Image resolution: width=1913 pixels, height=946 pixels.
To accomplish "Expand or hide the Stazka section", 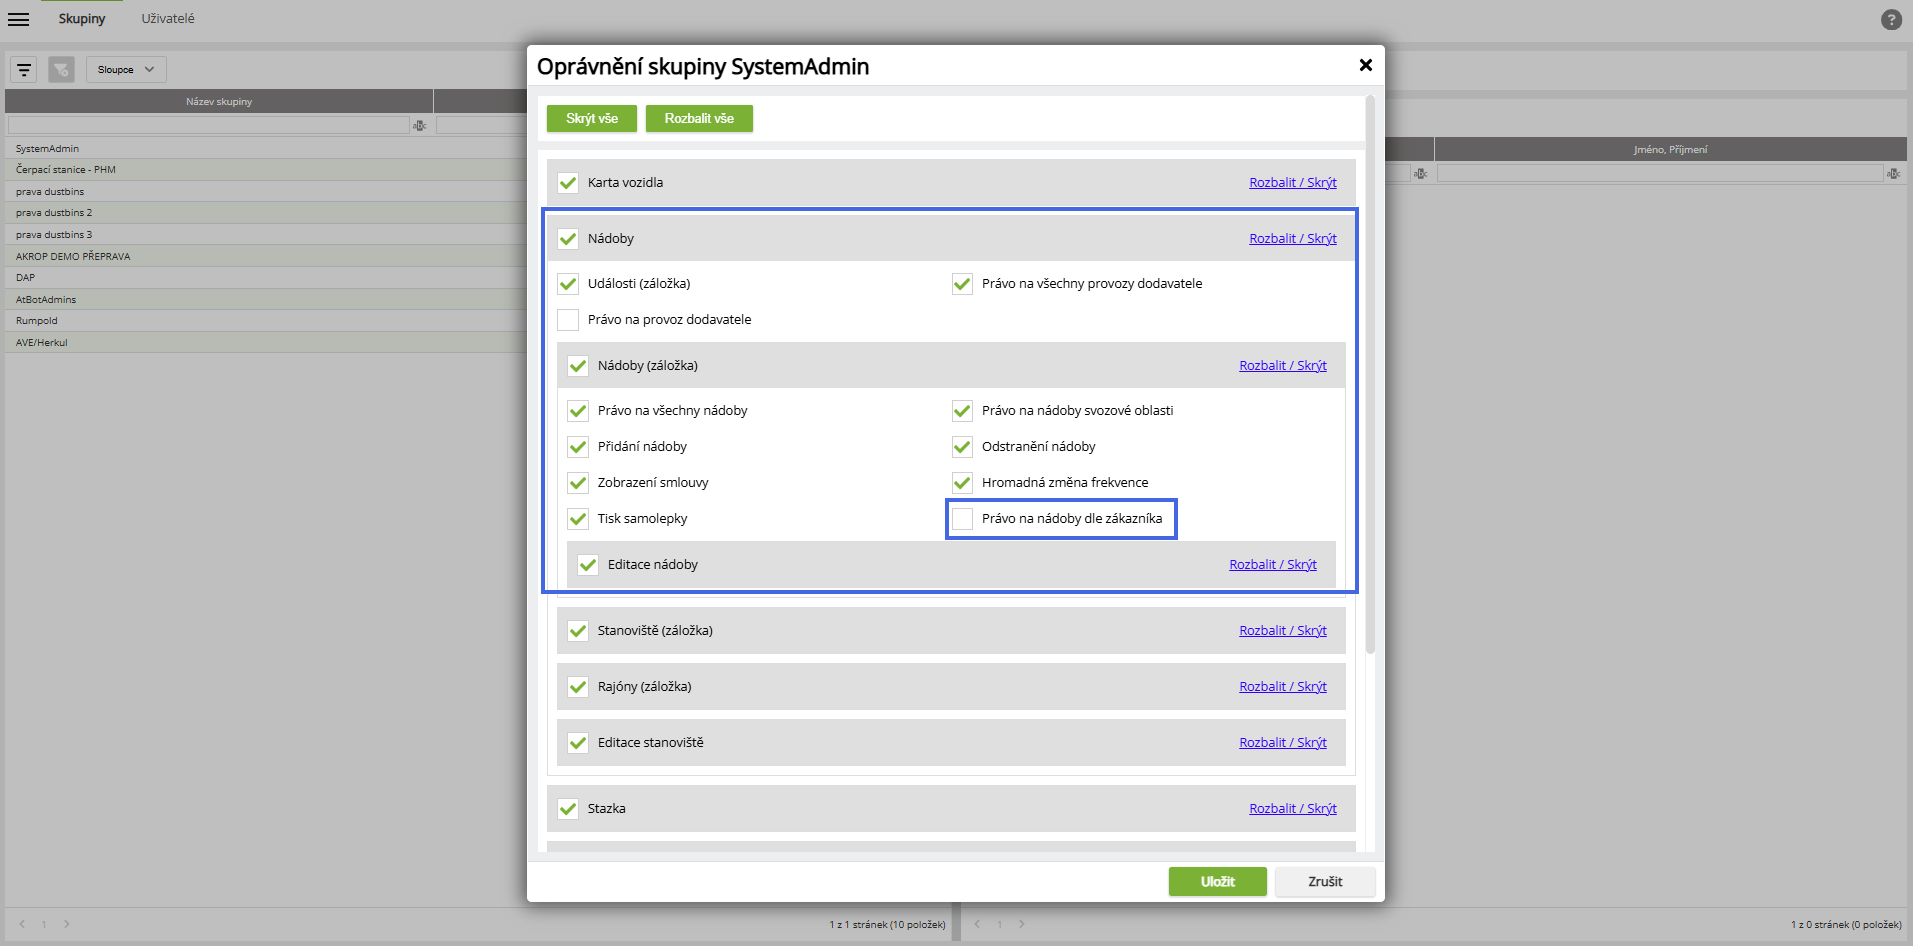I will point(1293,809).
